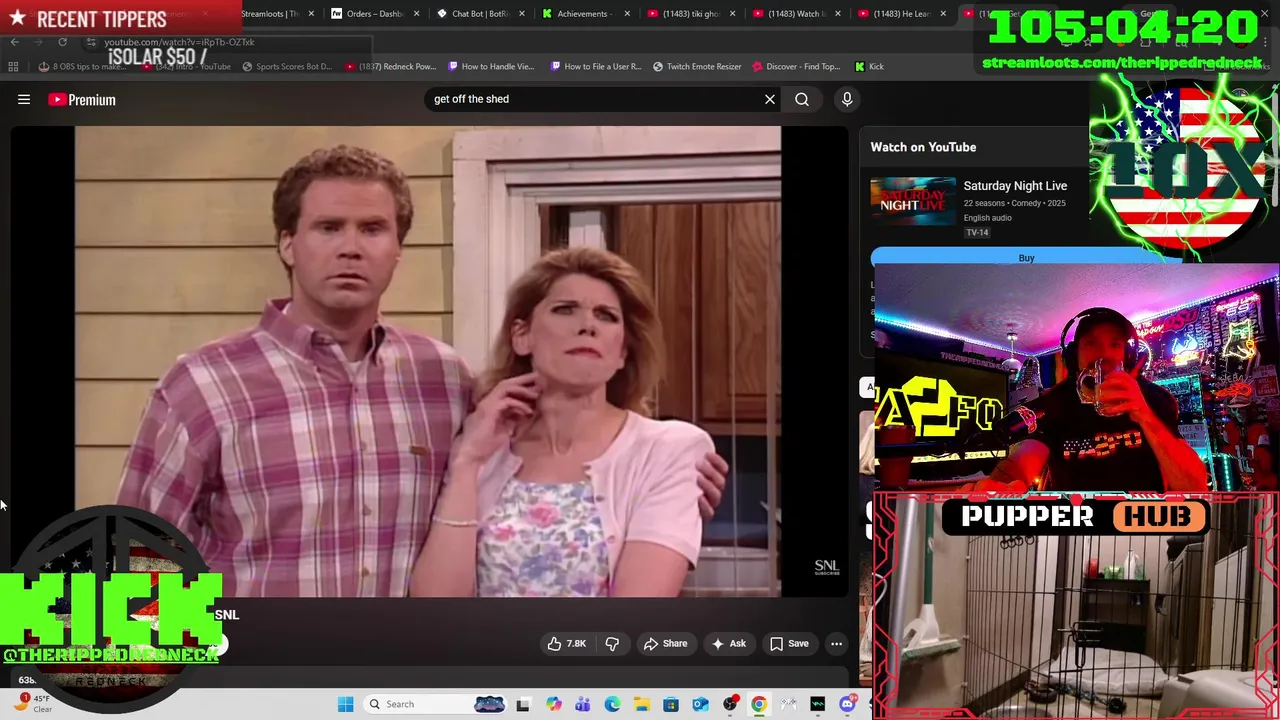Switch to the Chat Bot | BotRix tab
Screen dimensions: 1280x720
click(x=480, y=14)
